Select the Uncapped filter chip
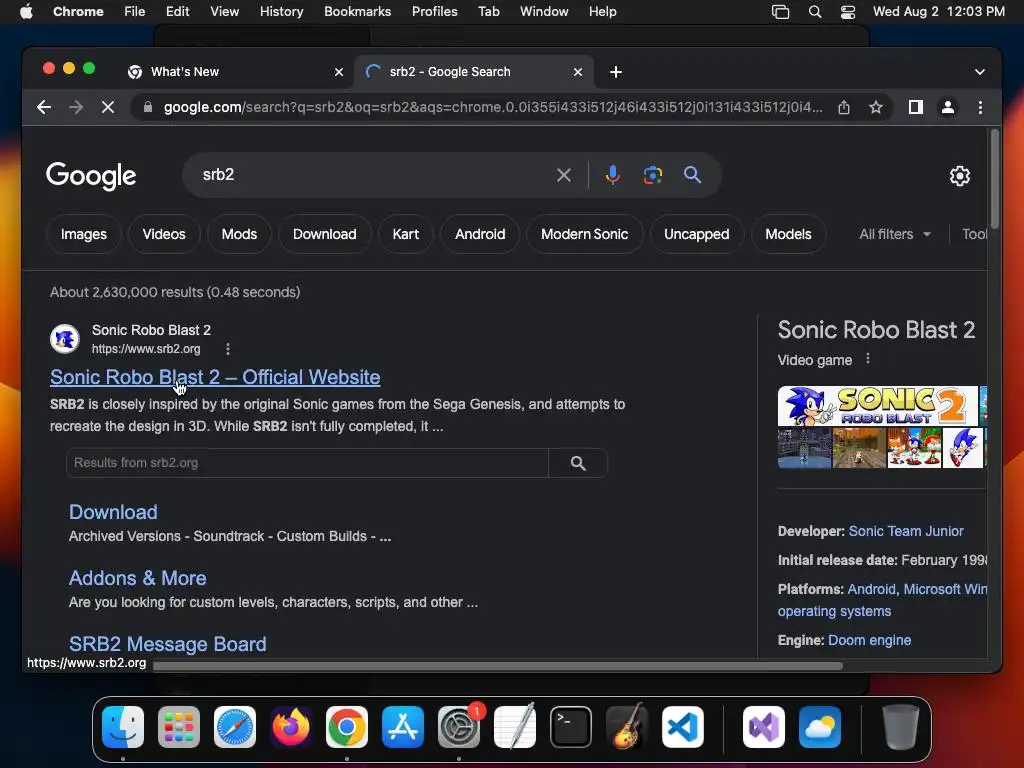 pyautogui.click(x=697, y=234)
